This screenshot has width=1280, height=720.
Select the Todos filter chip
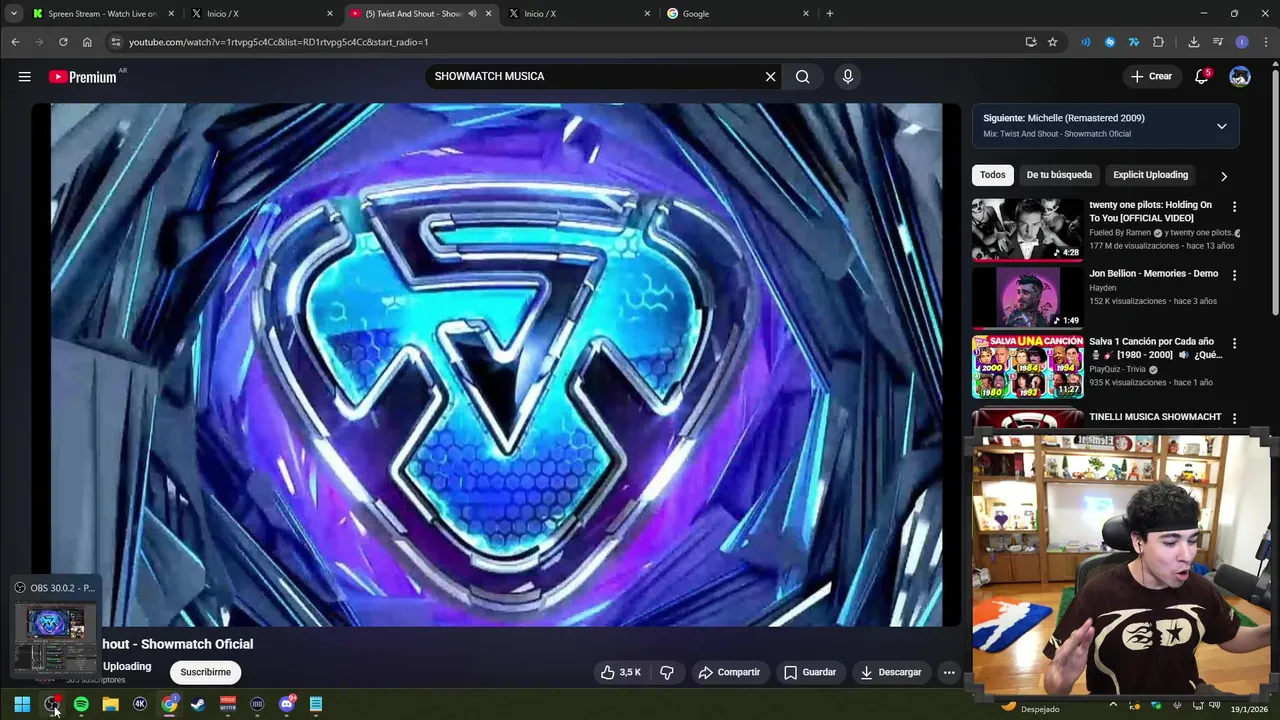click(x=992, y=175)
